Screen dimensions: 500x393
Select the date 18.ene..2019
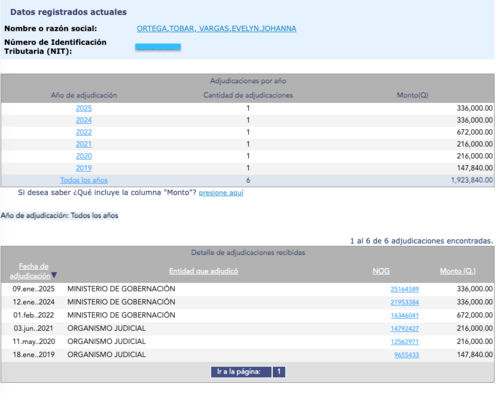34,355
